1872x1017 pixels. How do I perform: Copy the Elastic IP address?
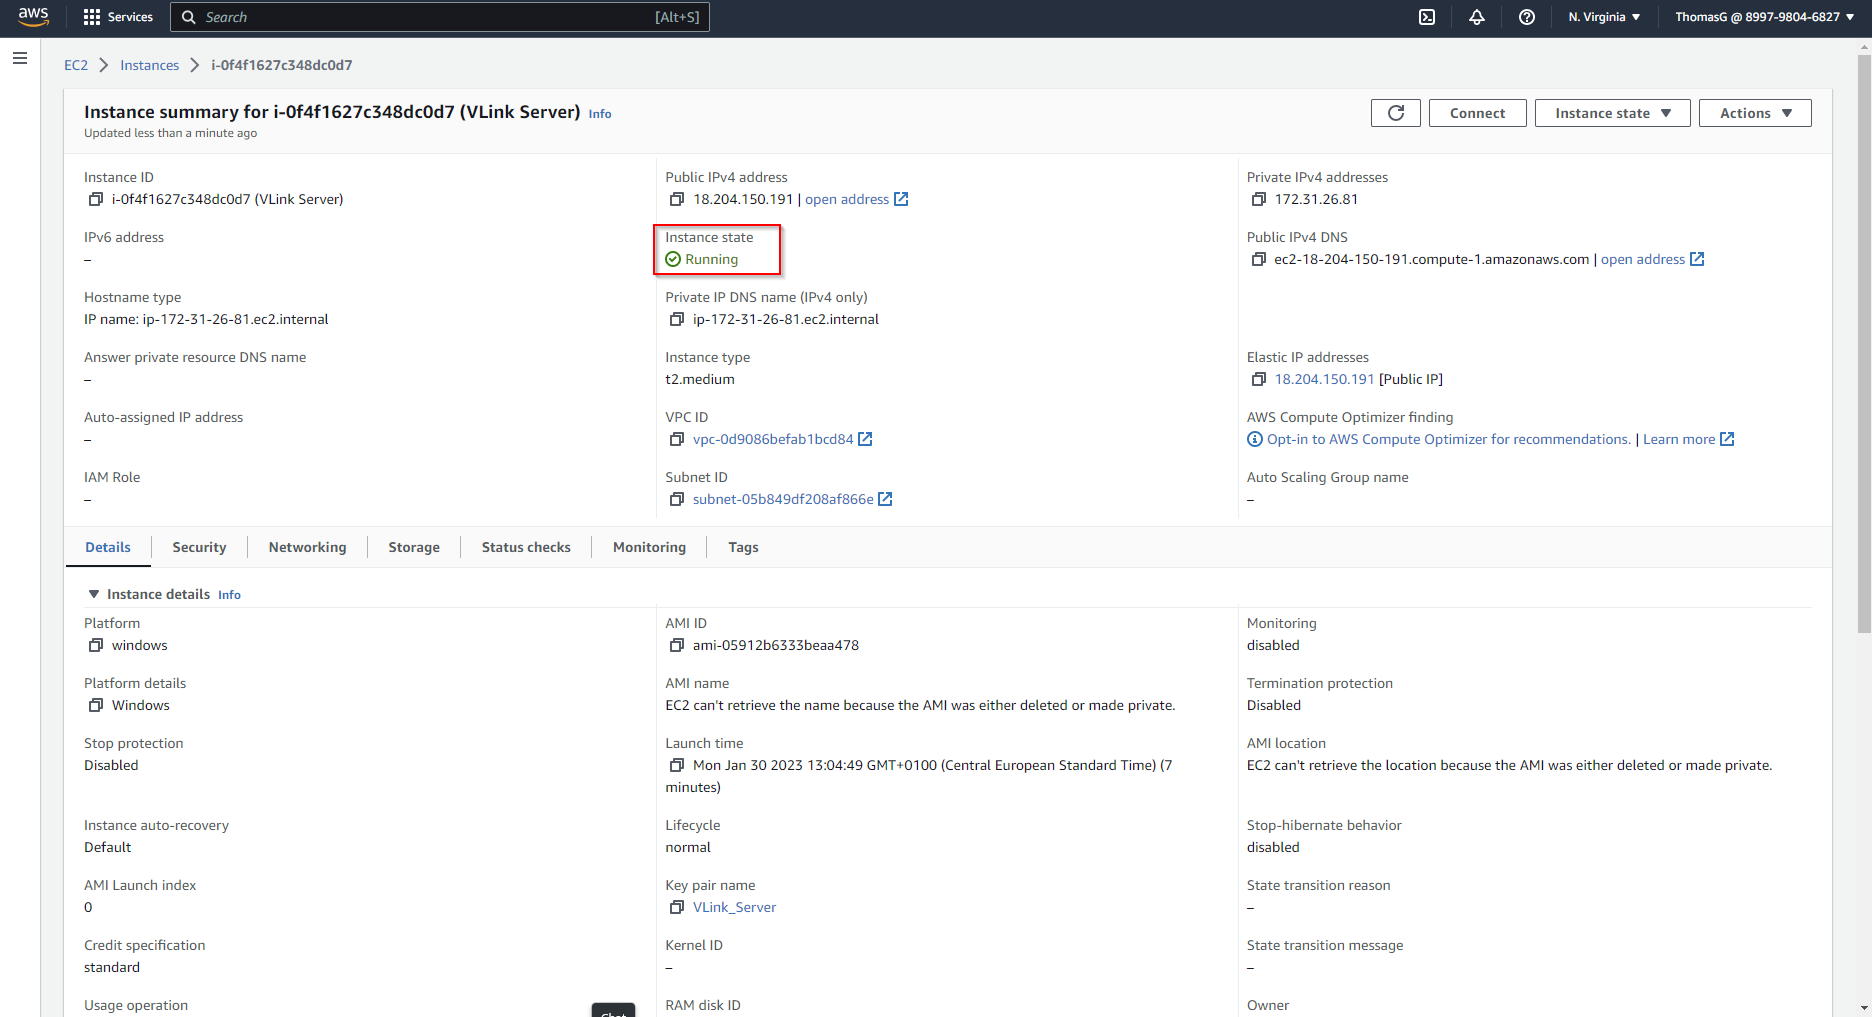point(1258,379)
